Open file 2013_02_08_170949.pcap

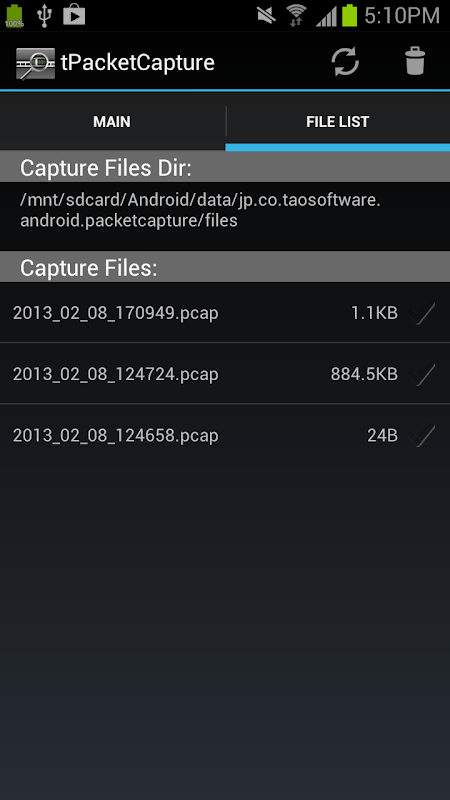pos(225,312)
